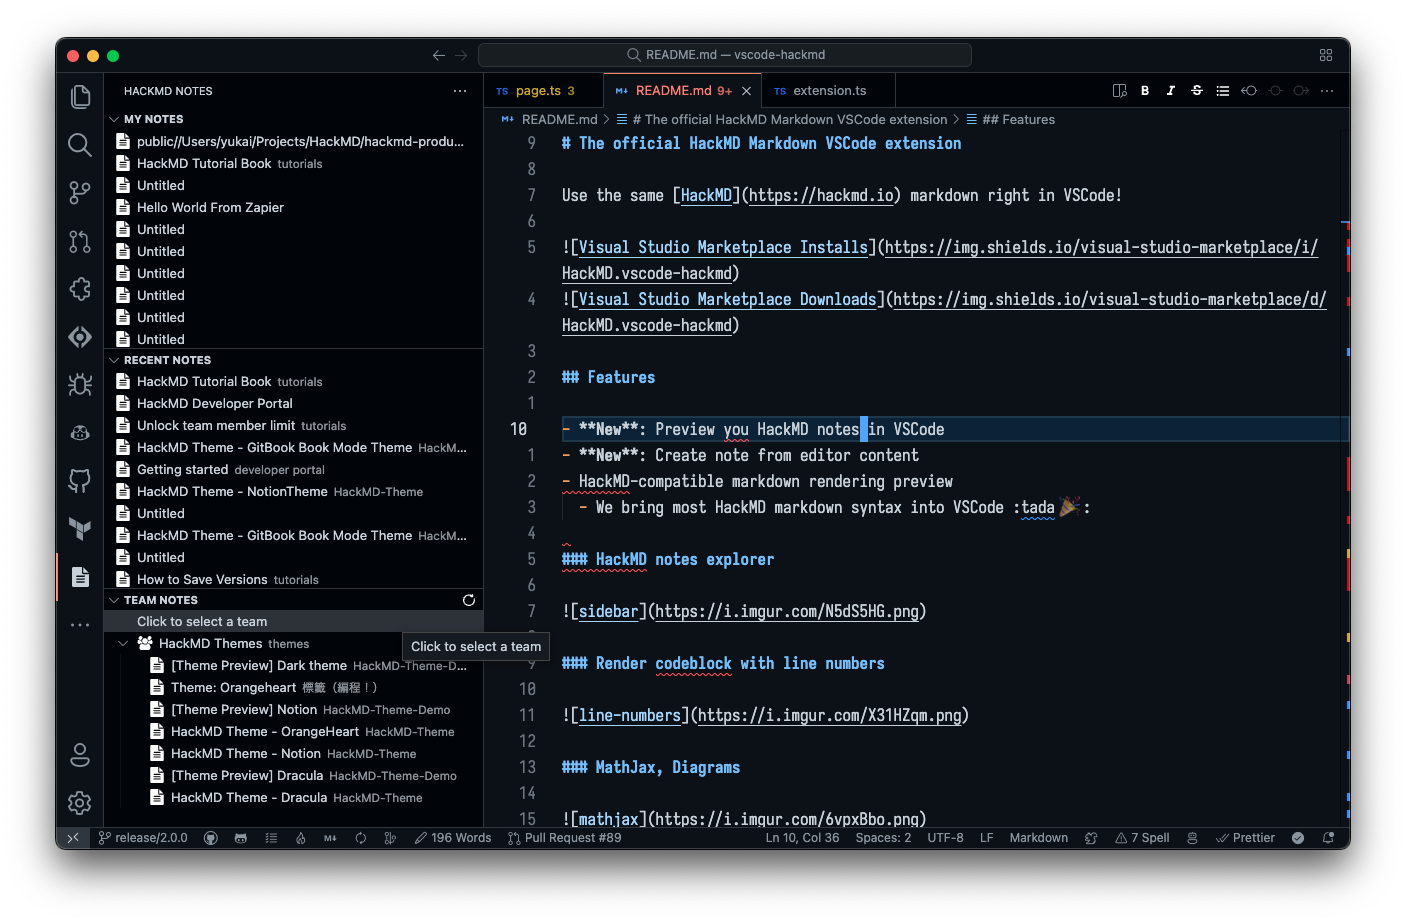Click Prettier status item
This screenshot has width=1406, height=923.
point(1245,838)
